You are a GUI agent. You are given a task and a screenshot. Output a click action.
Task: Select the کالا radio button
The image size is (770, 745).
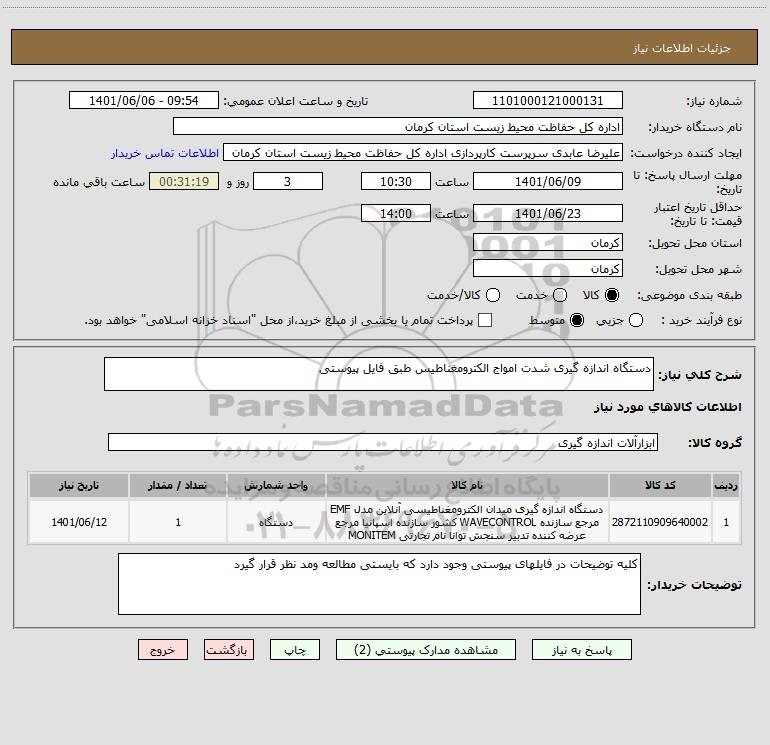click(612, 295)
